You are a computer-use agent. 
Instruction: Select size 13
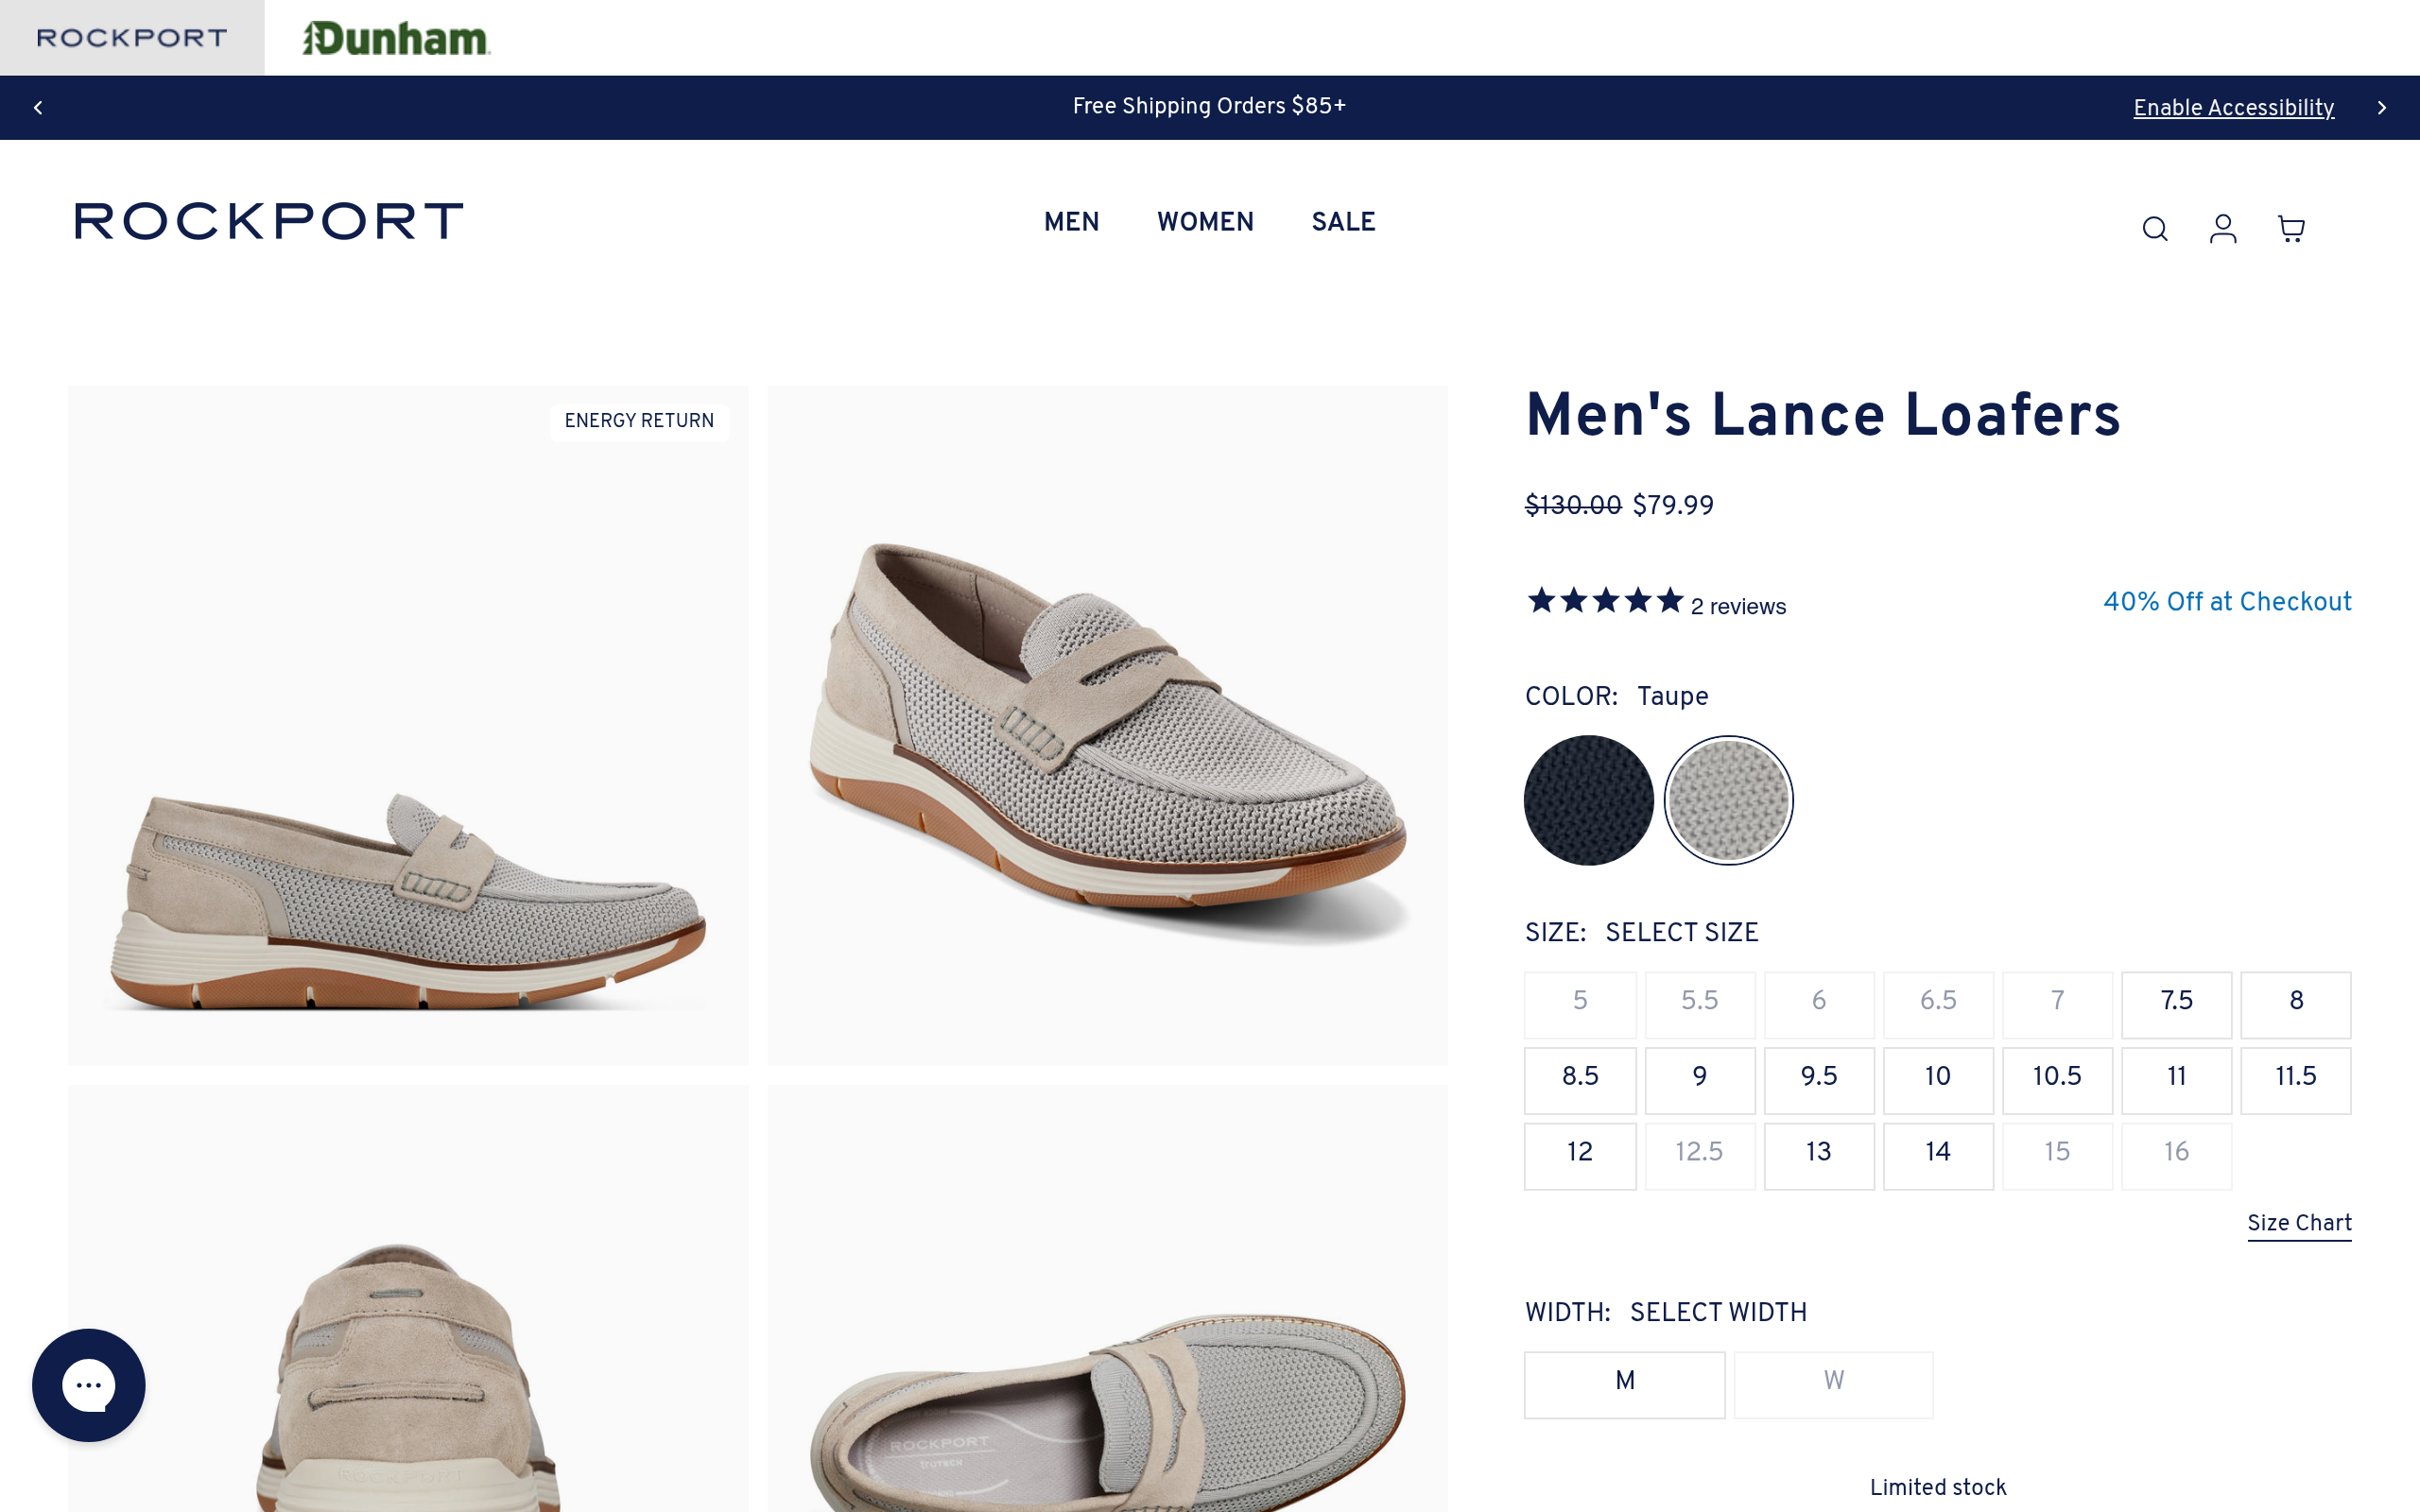point(1818,1154)
